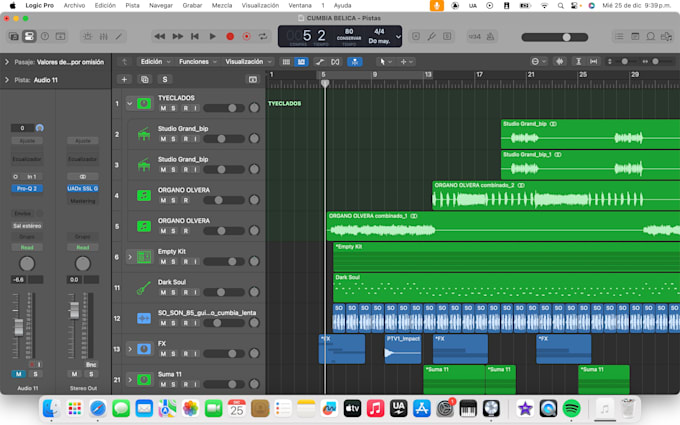Viewport: 680px width, 425px height.
Task: Click the Pro-Q 2 plugin slot
Action: 27,189
